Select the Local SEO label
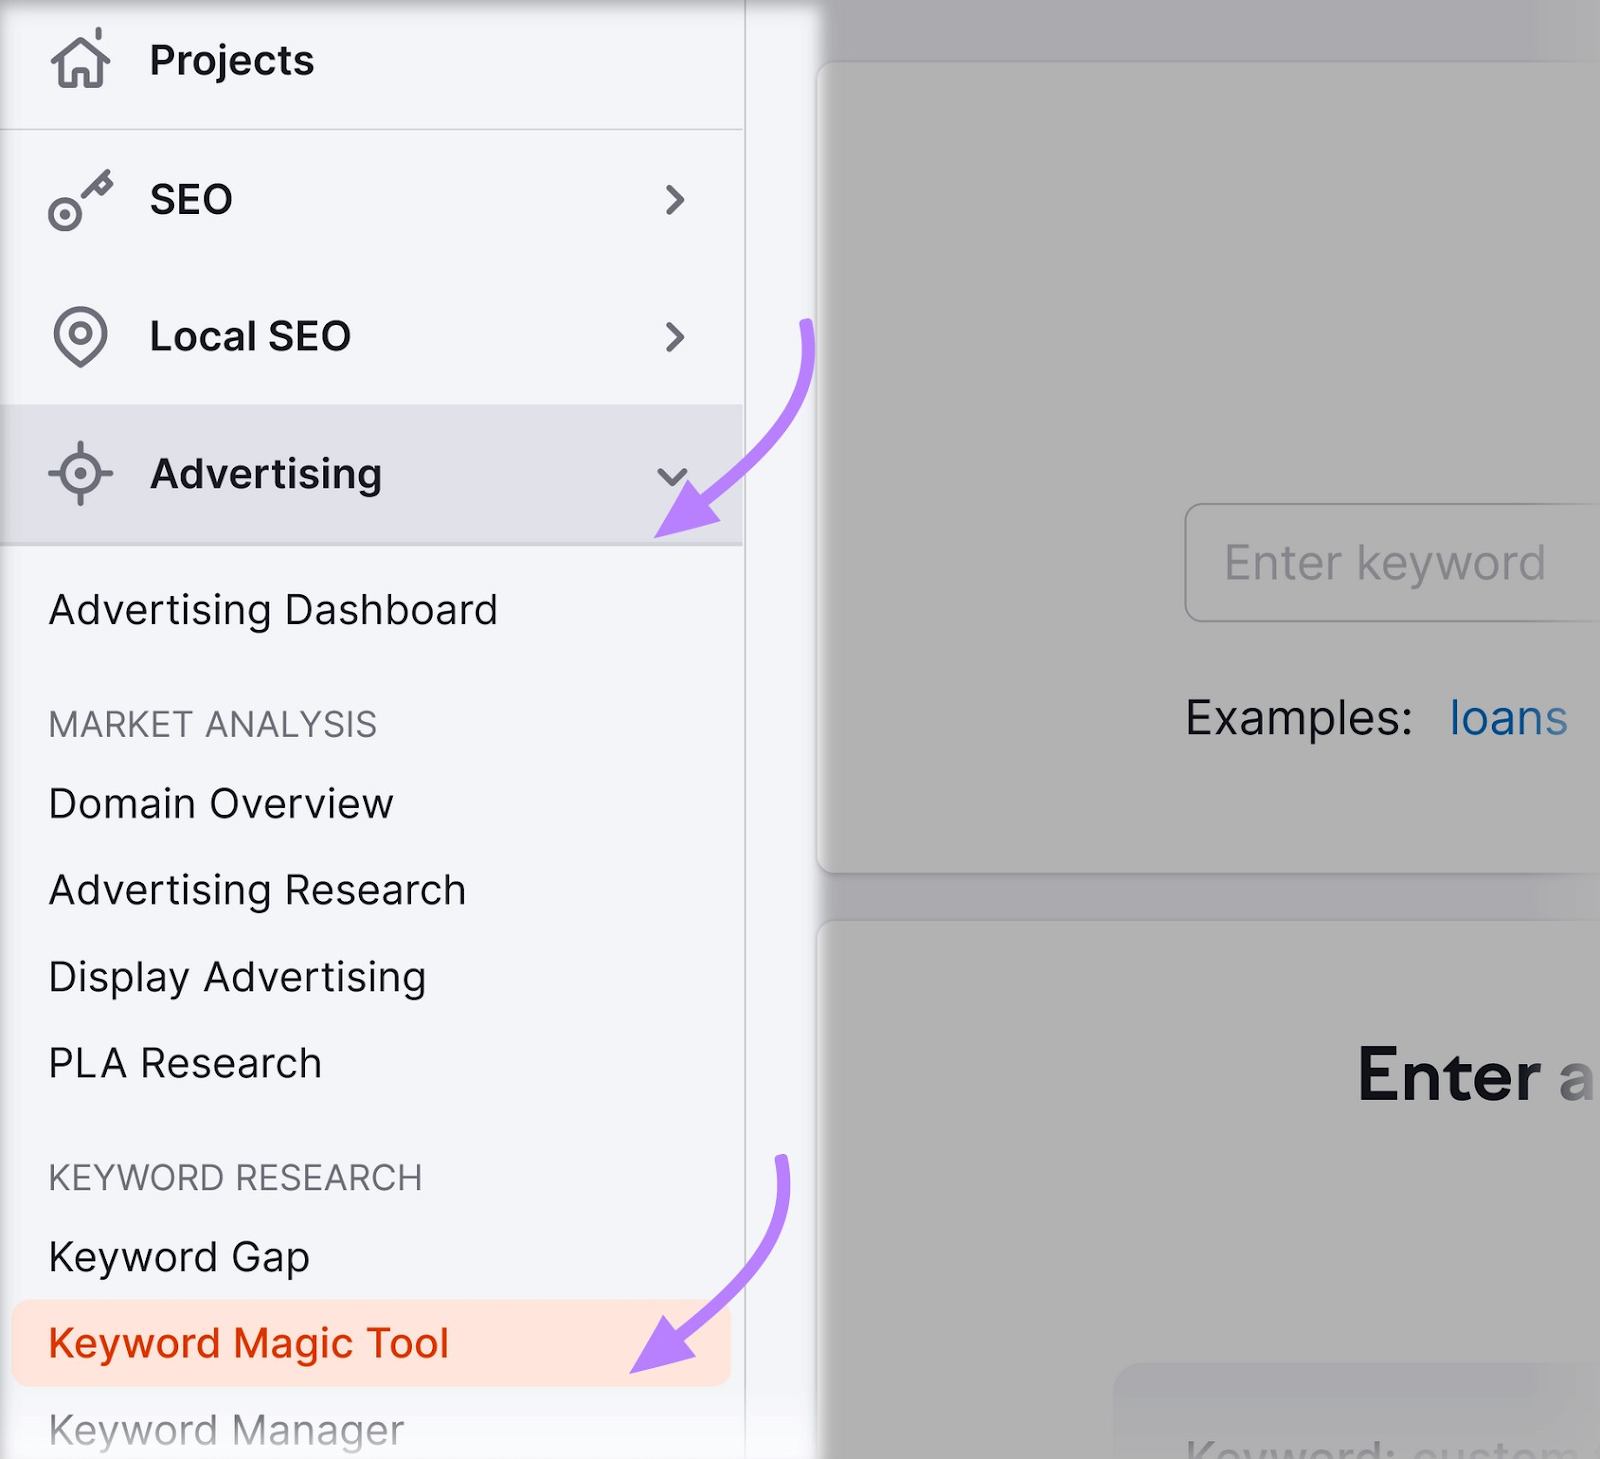 (250, 337)
